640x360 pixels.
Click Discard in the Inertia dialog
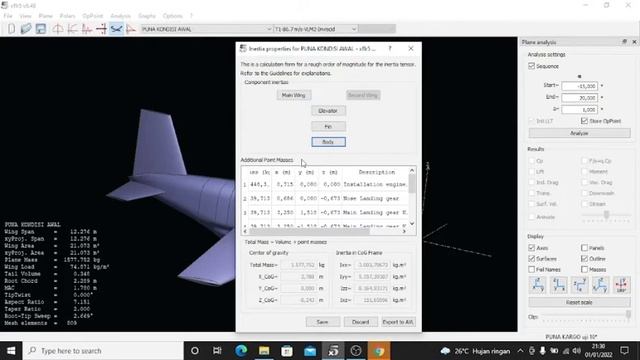point(360,322)
